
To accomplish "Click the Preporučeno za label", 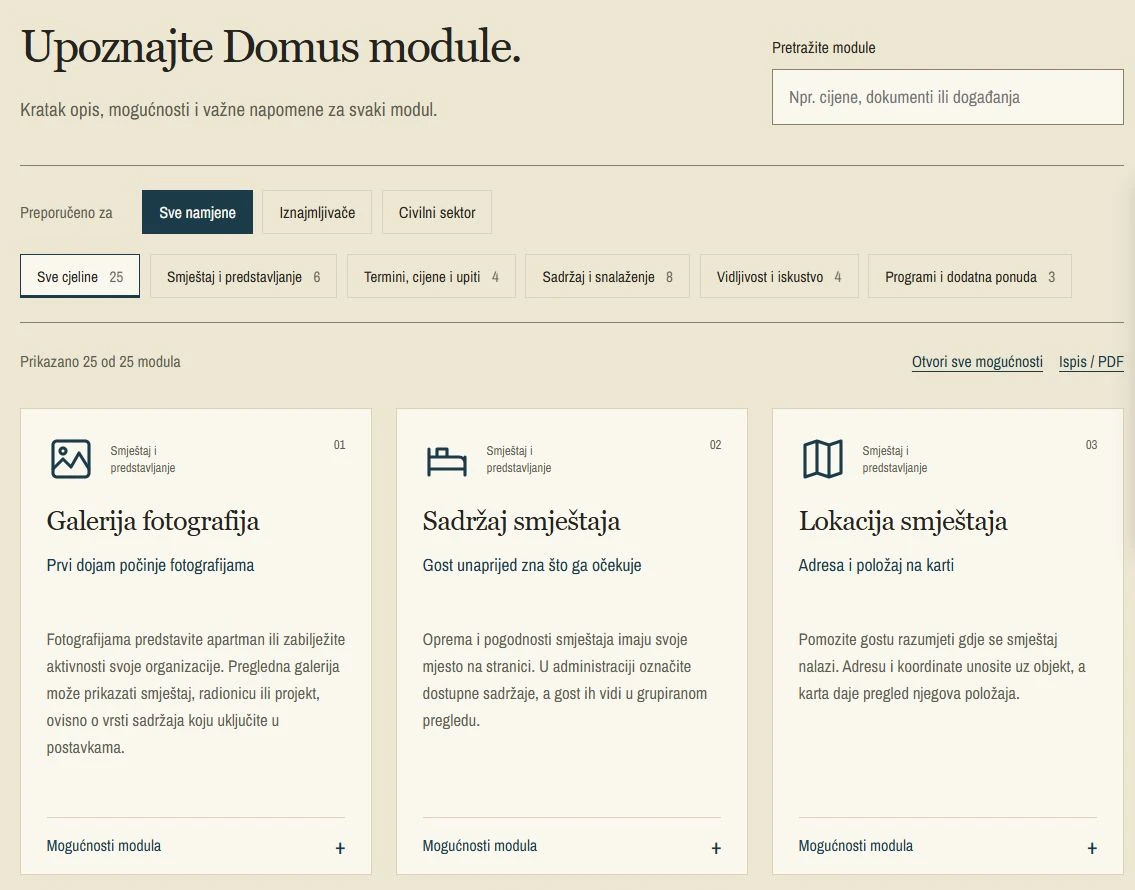I will click(x=67, y=213).
